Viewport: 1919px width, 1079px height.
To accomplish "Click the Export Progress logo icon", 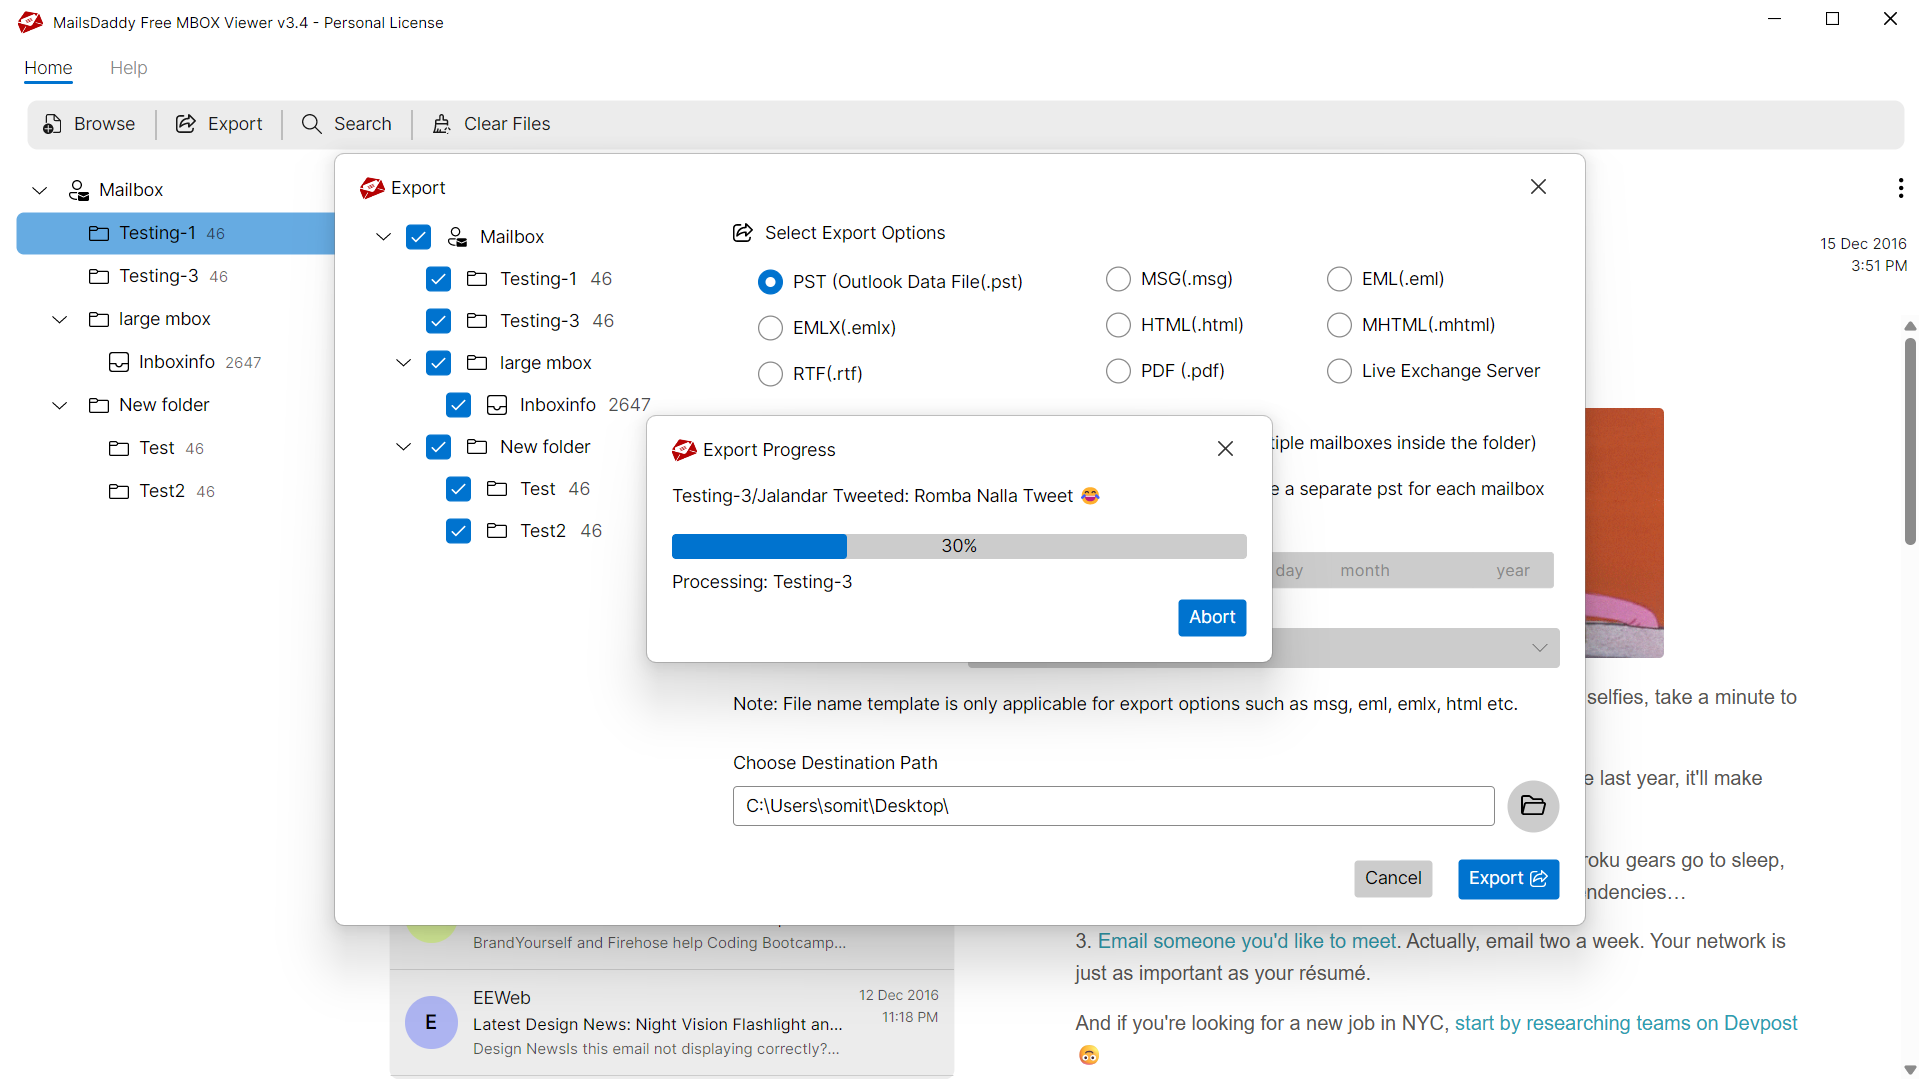I will (684, 450).
